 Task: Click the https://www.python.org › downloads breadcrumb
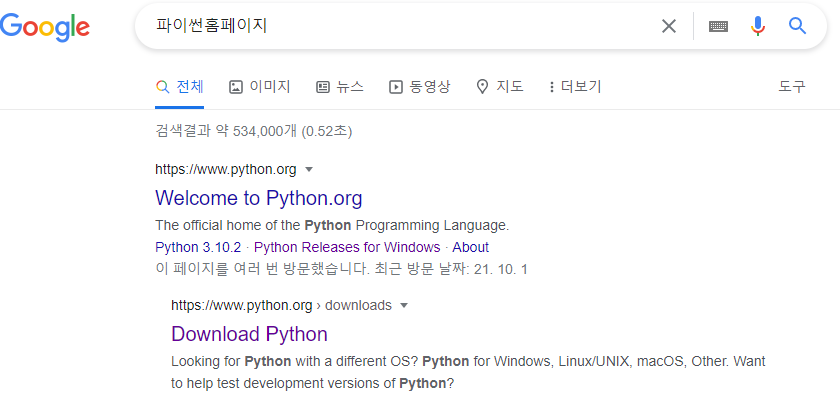281,305
